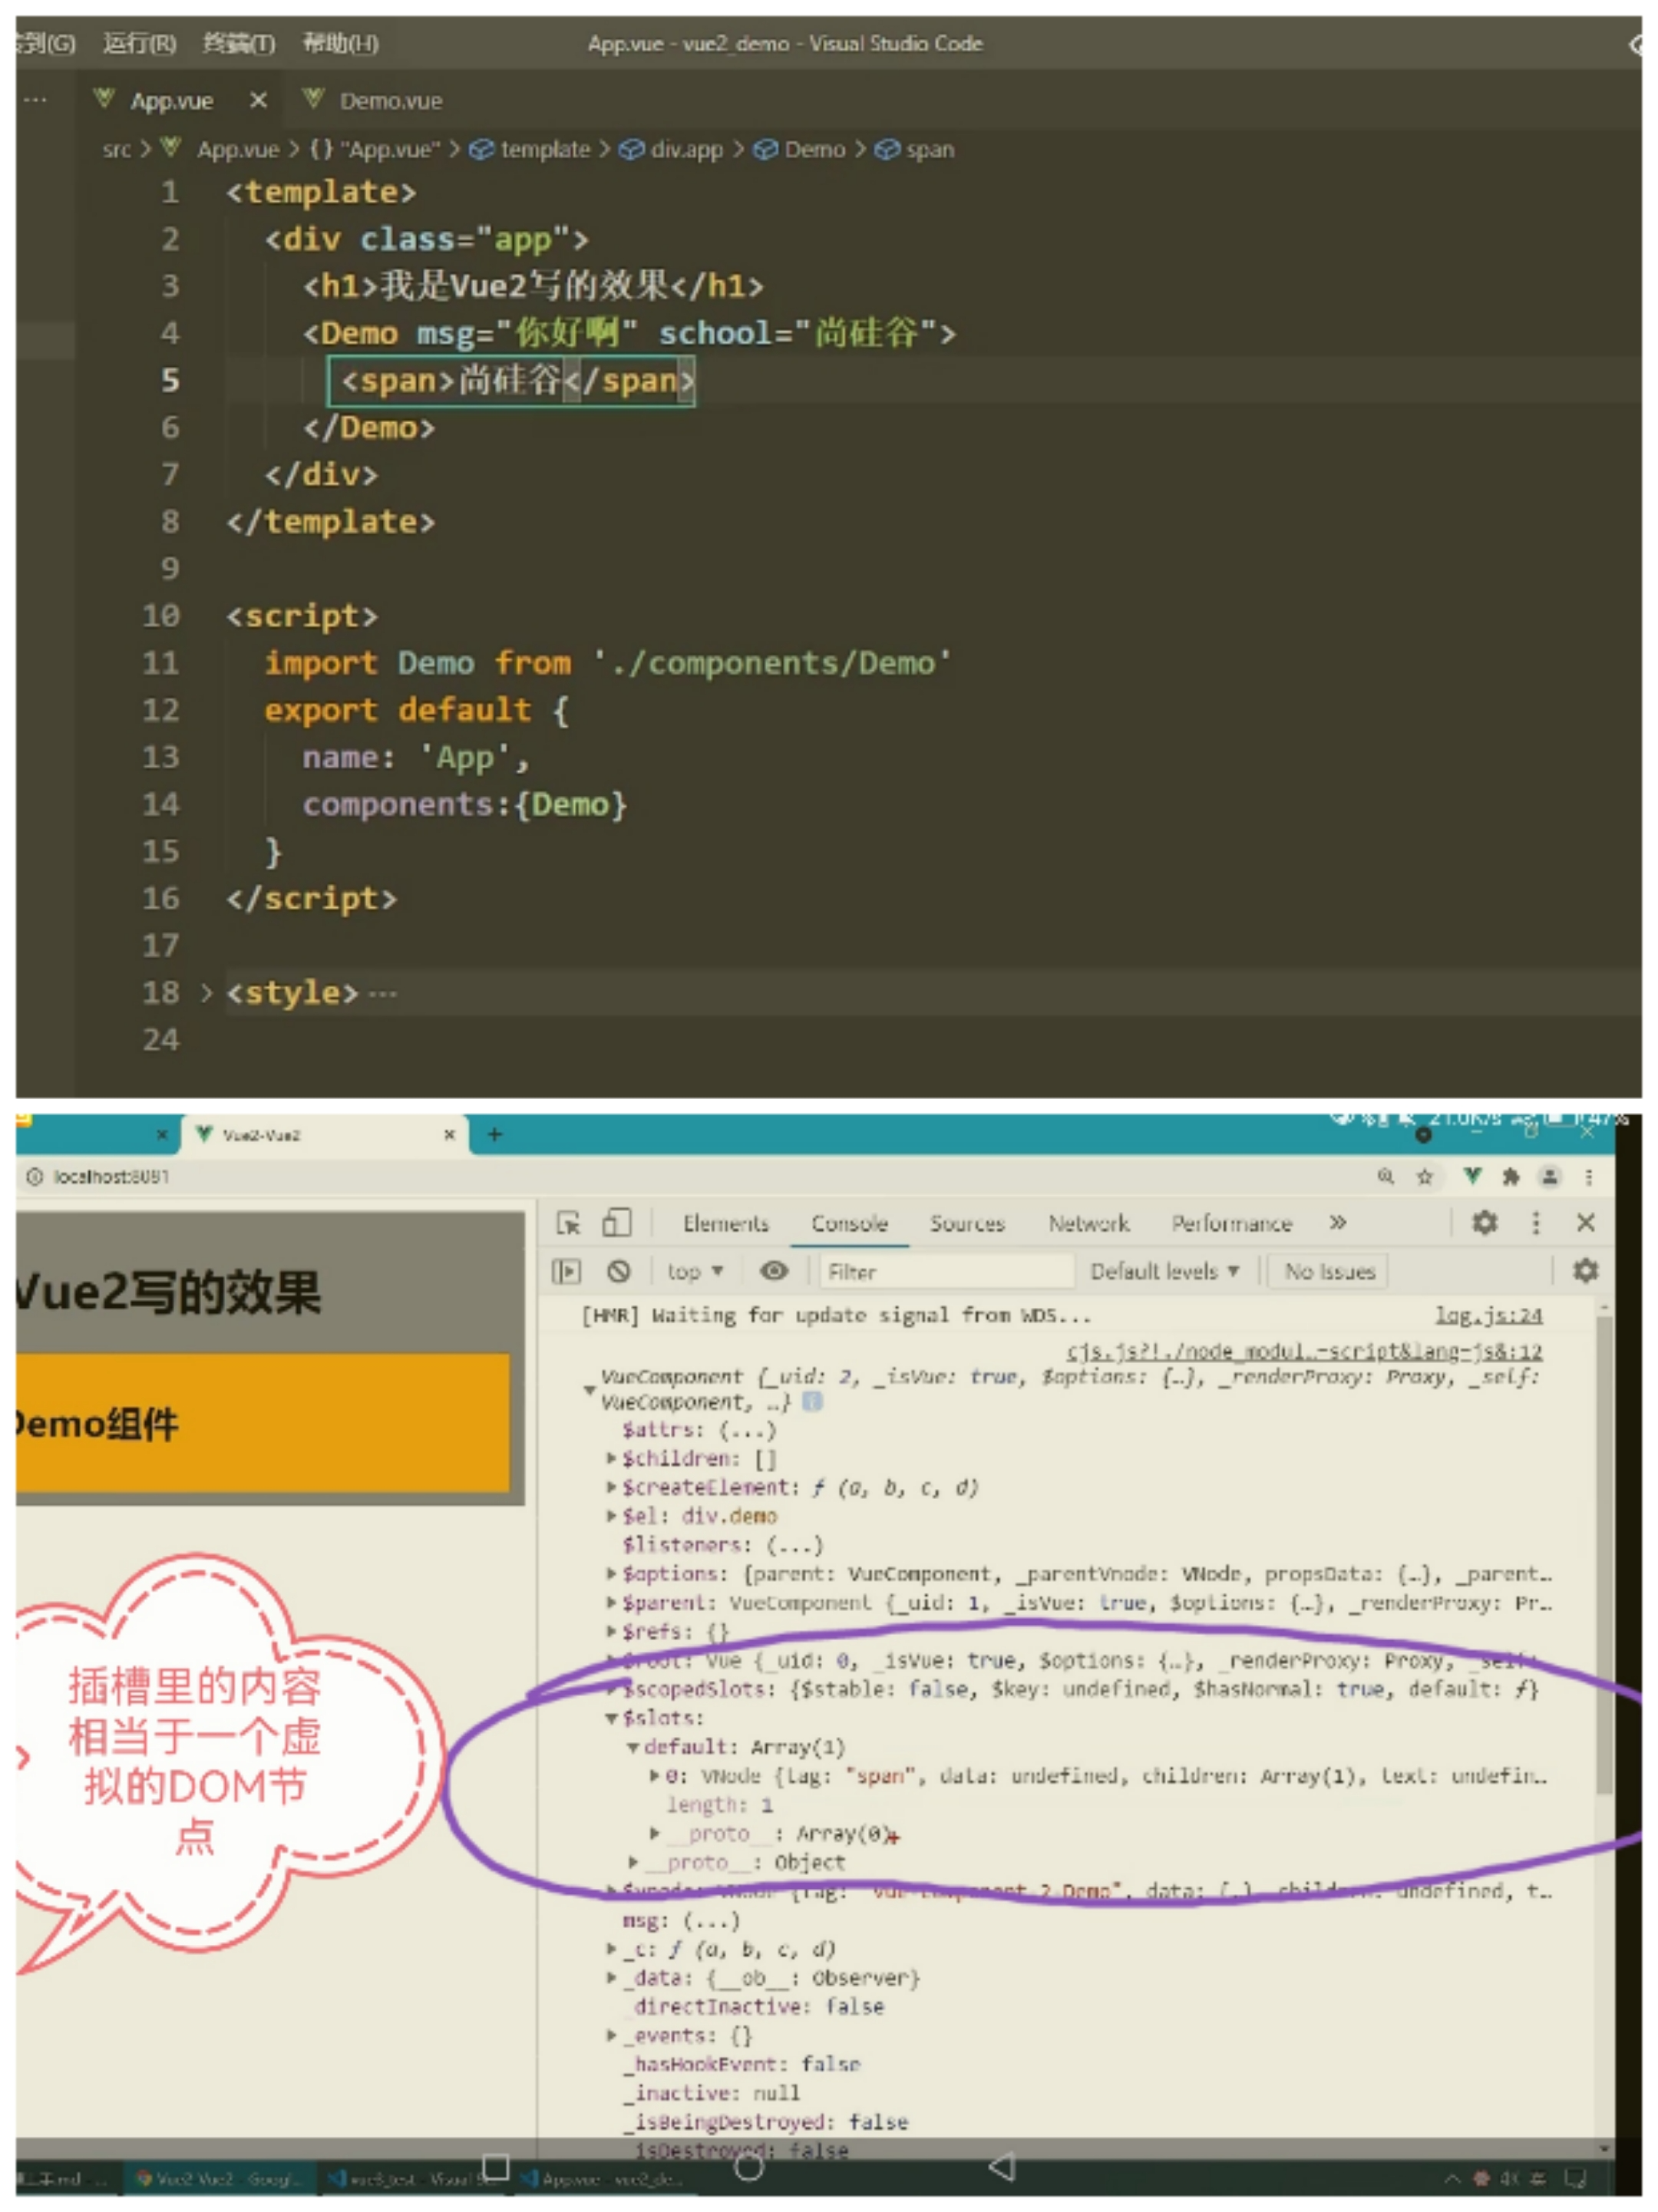The image size is (1658, 2212).
Task: Click the log.js:24 source link
Action: tap(1488, 1315)
